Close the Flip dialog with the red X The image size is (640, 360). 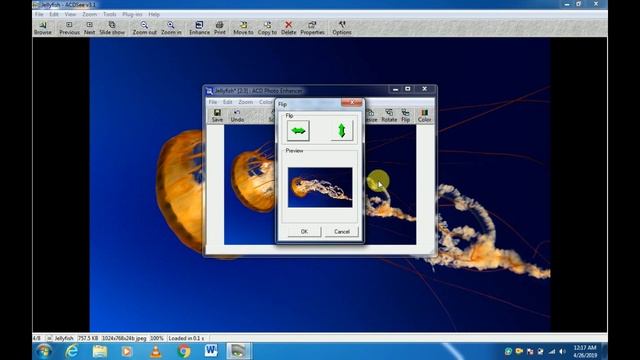point(351,102)
